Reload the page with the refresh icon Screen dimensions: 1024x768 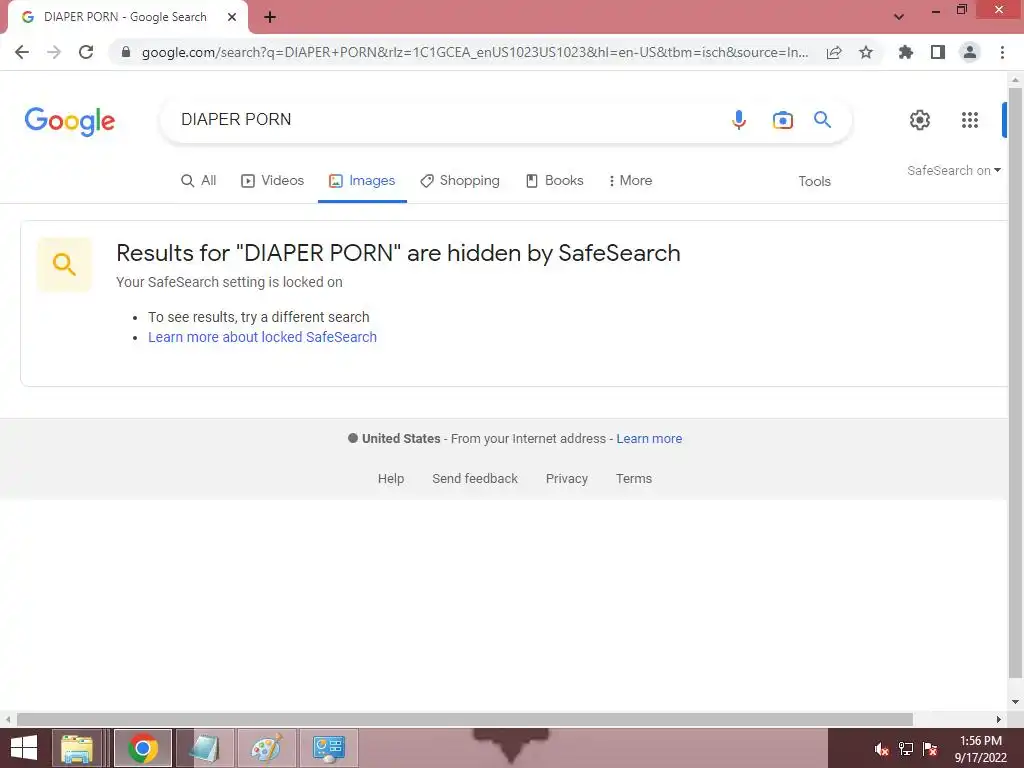86,52
